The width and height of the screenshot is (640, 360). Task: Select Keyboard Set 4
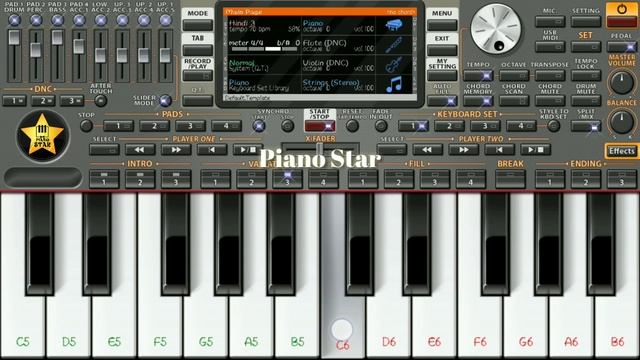tap(521, 126)
